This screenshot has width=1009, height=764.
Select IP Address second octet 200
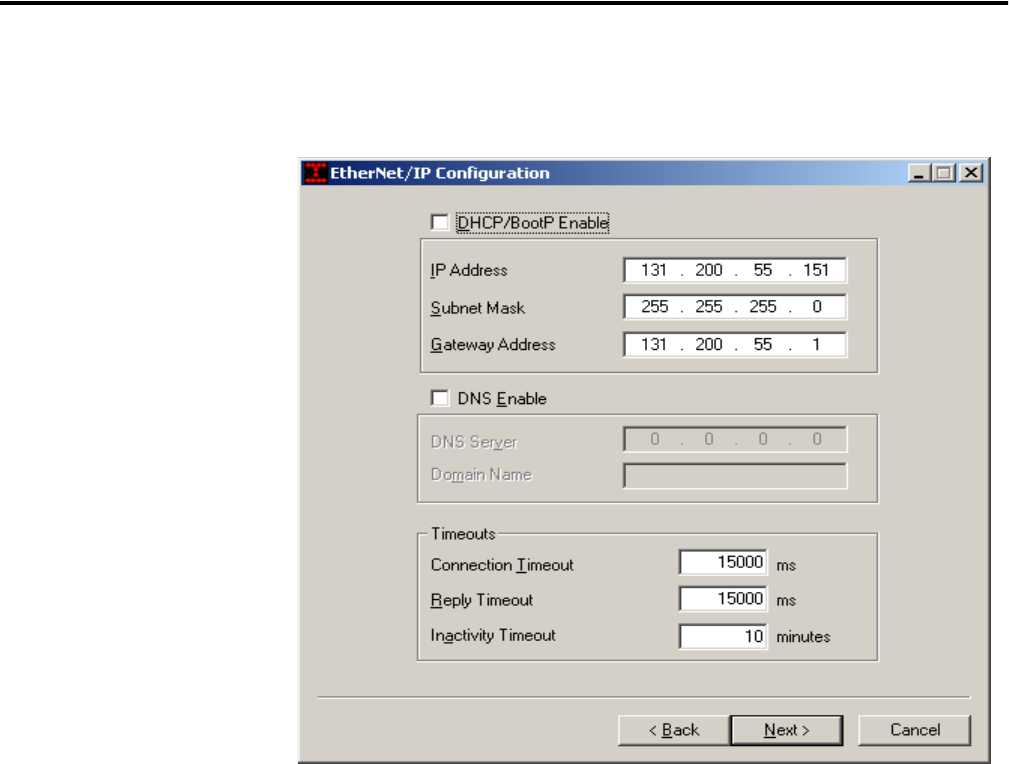pos(708,270)
